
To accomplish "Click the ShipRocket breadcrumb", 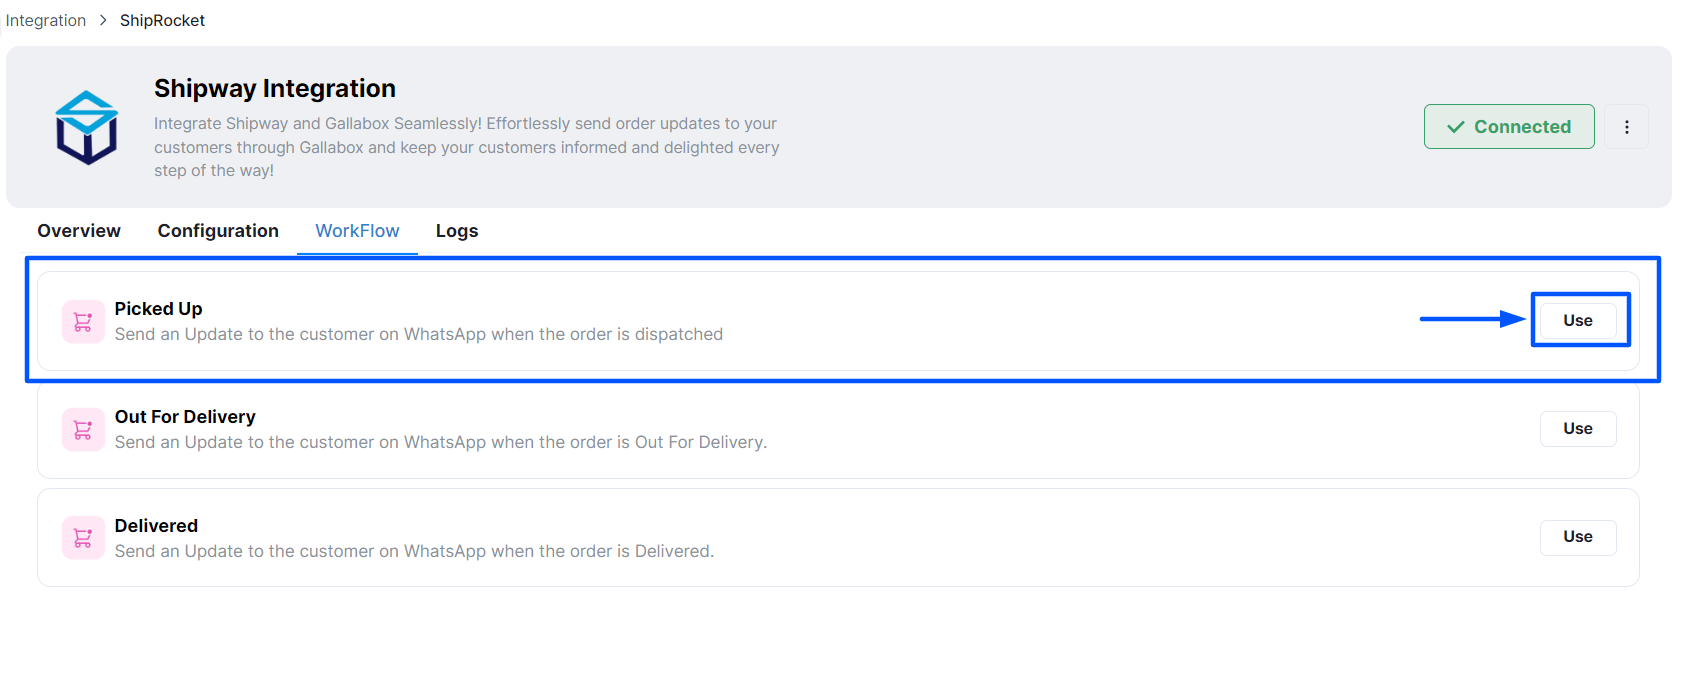I will click(x=162, y=20).
